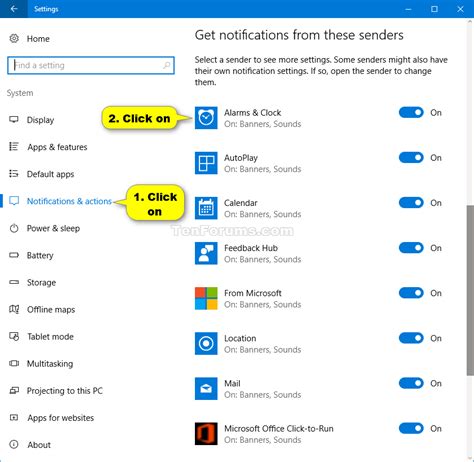Click the Alarms & Clock app icon
This screenshot has width=474, height=462.
pyautogui.click(x=206, y=118)
